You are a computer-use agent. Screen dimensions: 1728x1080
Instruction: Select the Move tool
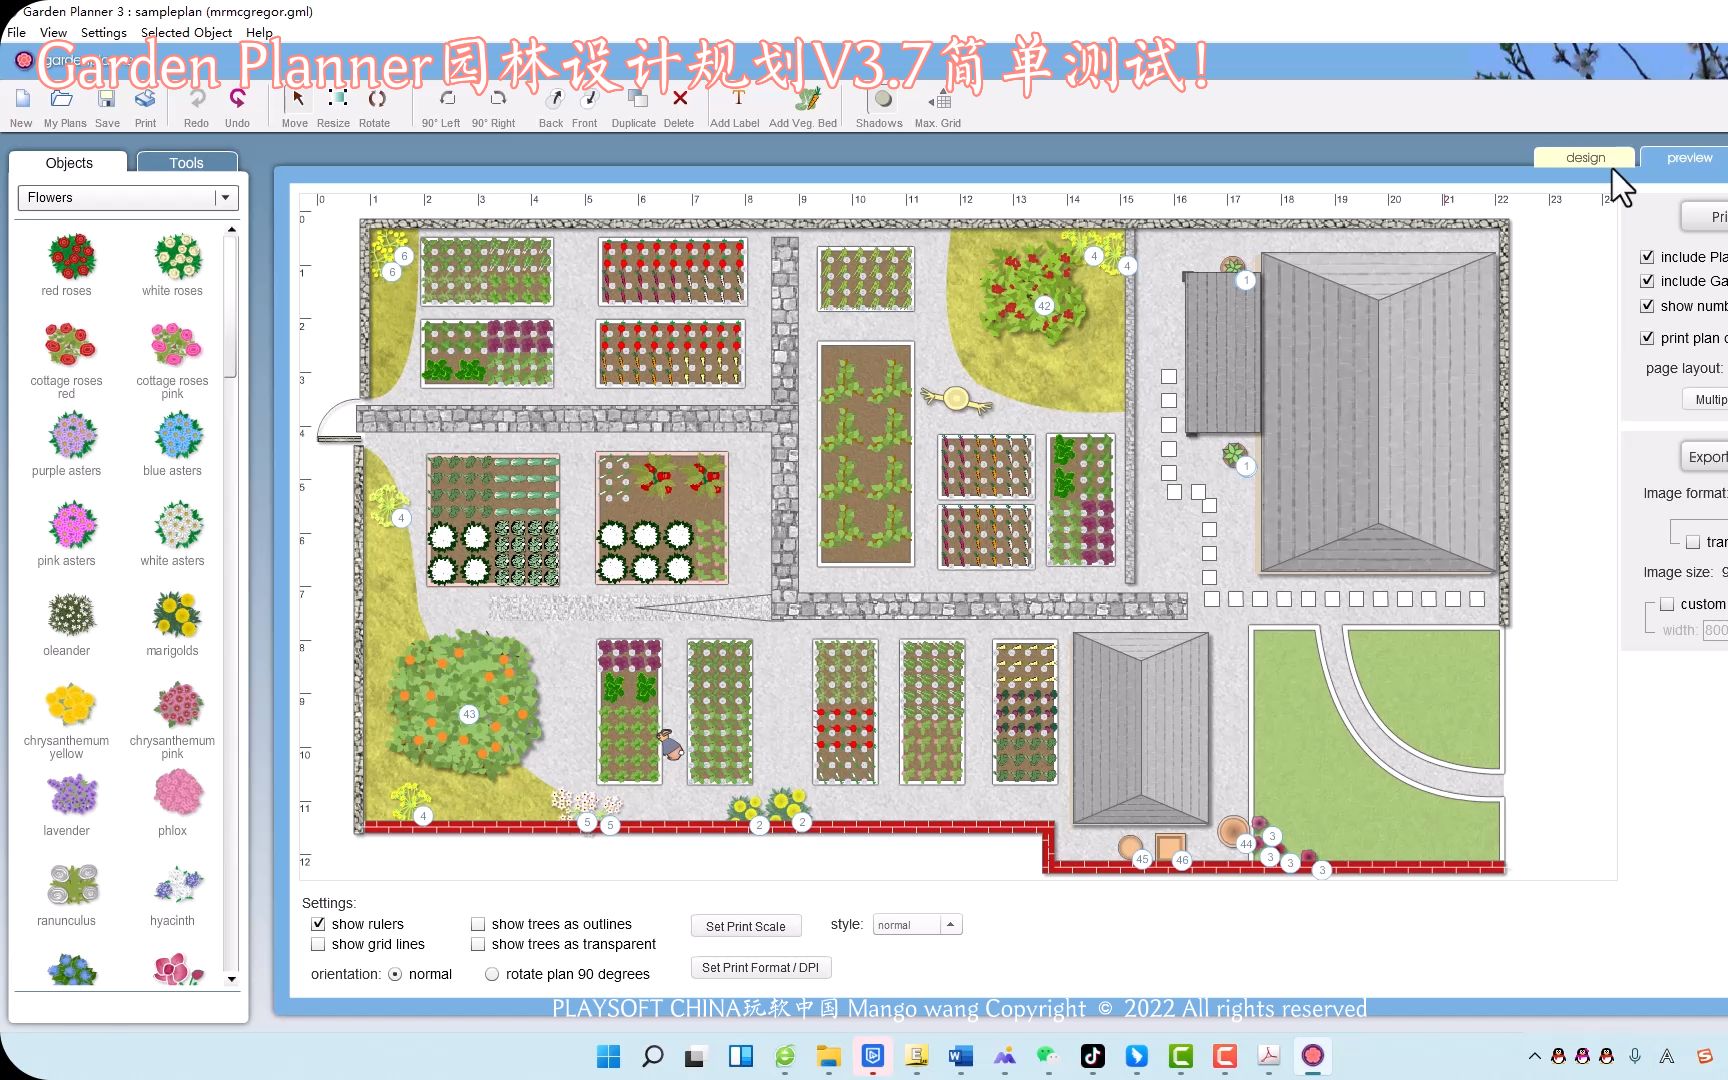click(297, 99)
